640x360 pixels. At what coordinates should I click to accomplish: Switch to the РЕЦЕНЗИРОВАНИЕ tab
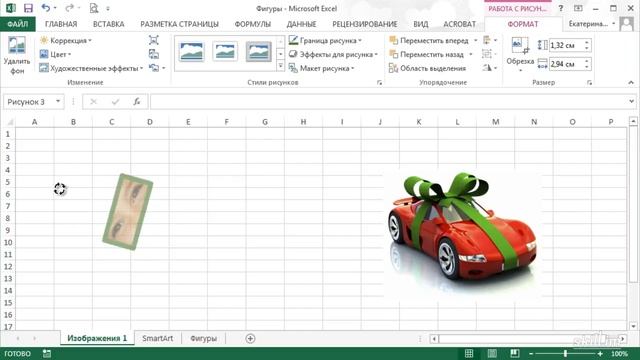point(364,24)
